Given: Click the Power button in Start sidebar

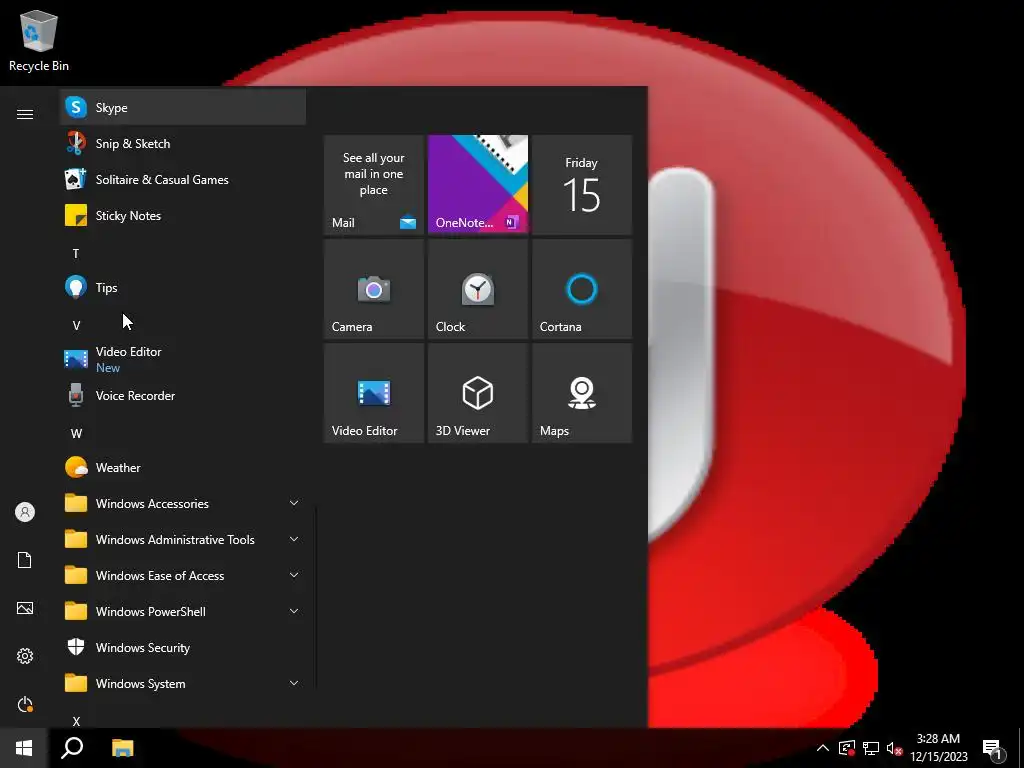Looking at the screenshot, I should click(x=25, y=704).
